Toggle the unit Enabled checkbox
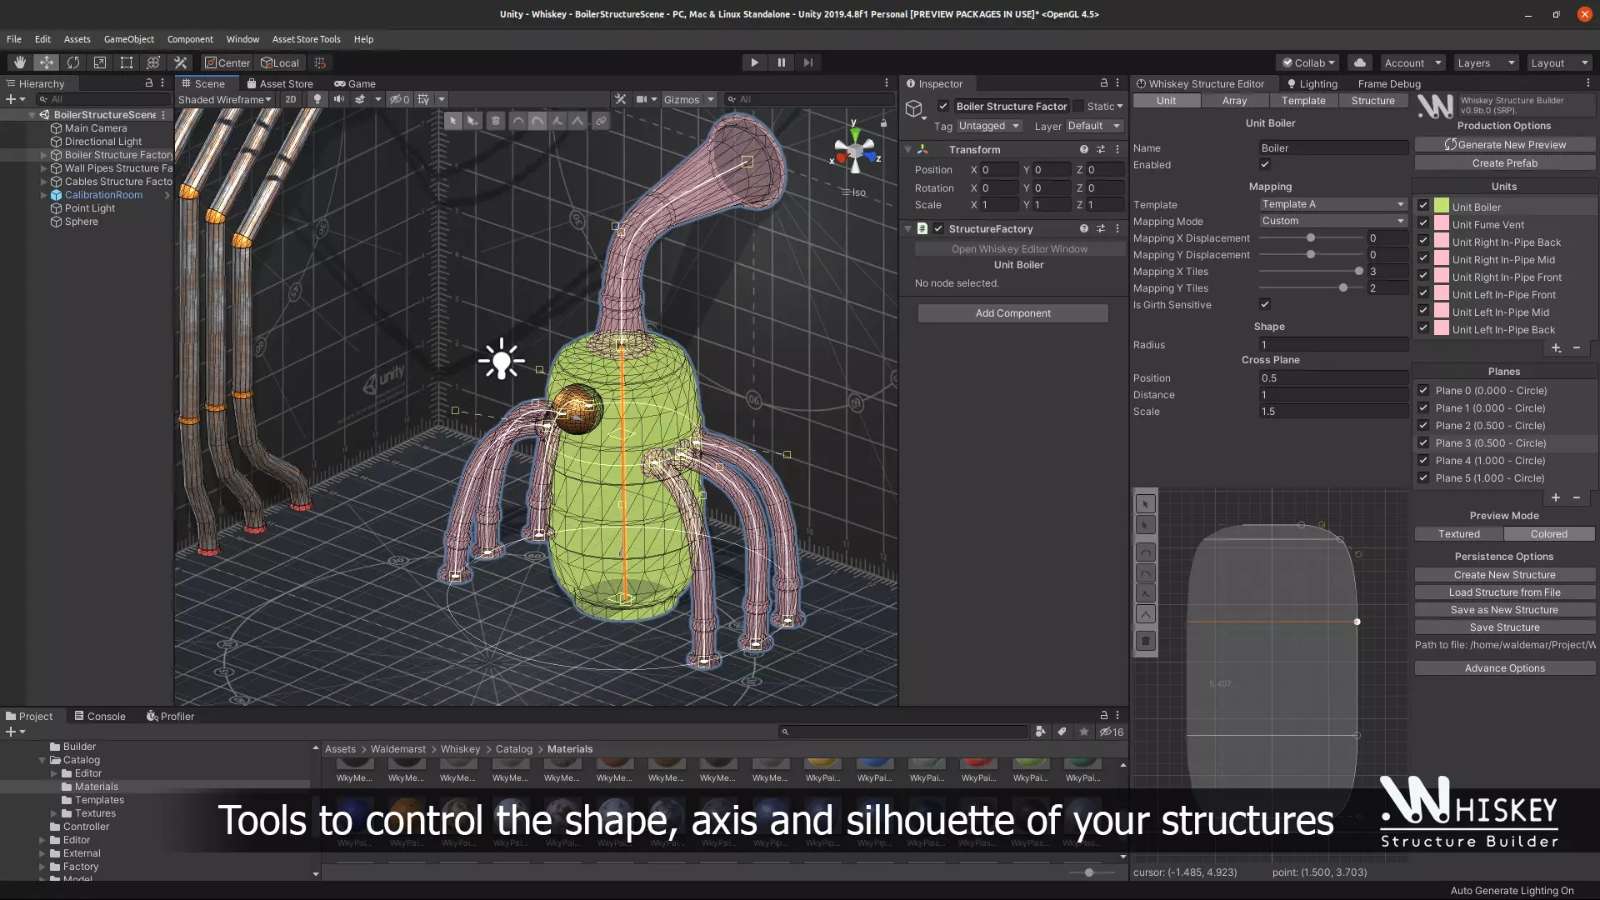Viewport: 1600px width, 900px height. (1265, 165)
